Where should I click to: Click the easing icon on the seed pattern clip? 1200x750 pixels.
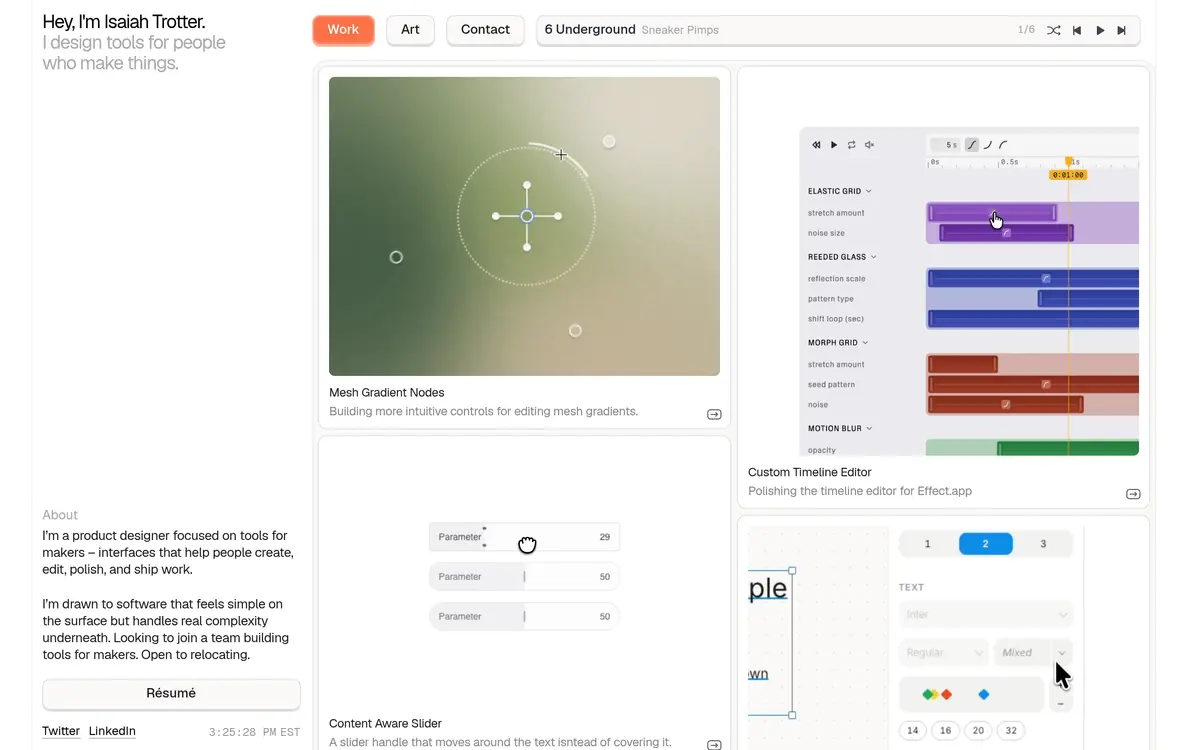pos(1046,384)
